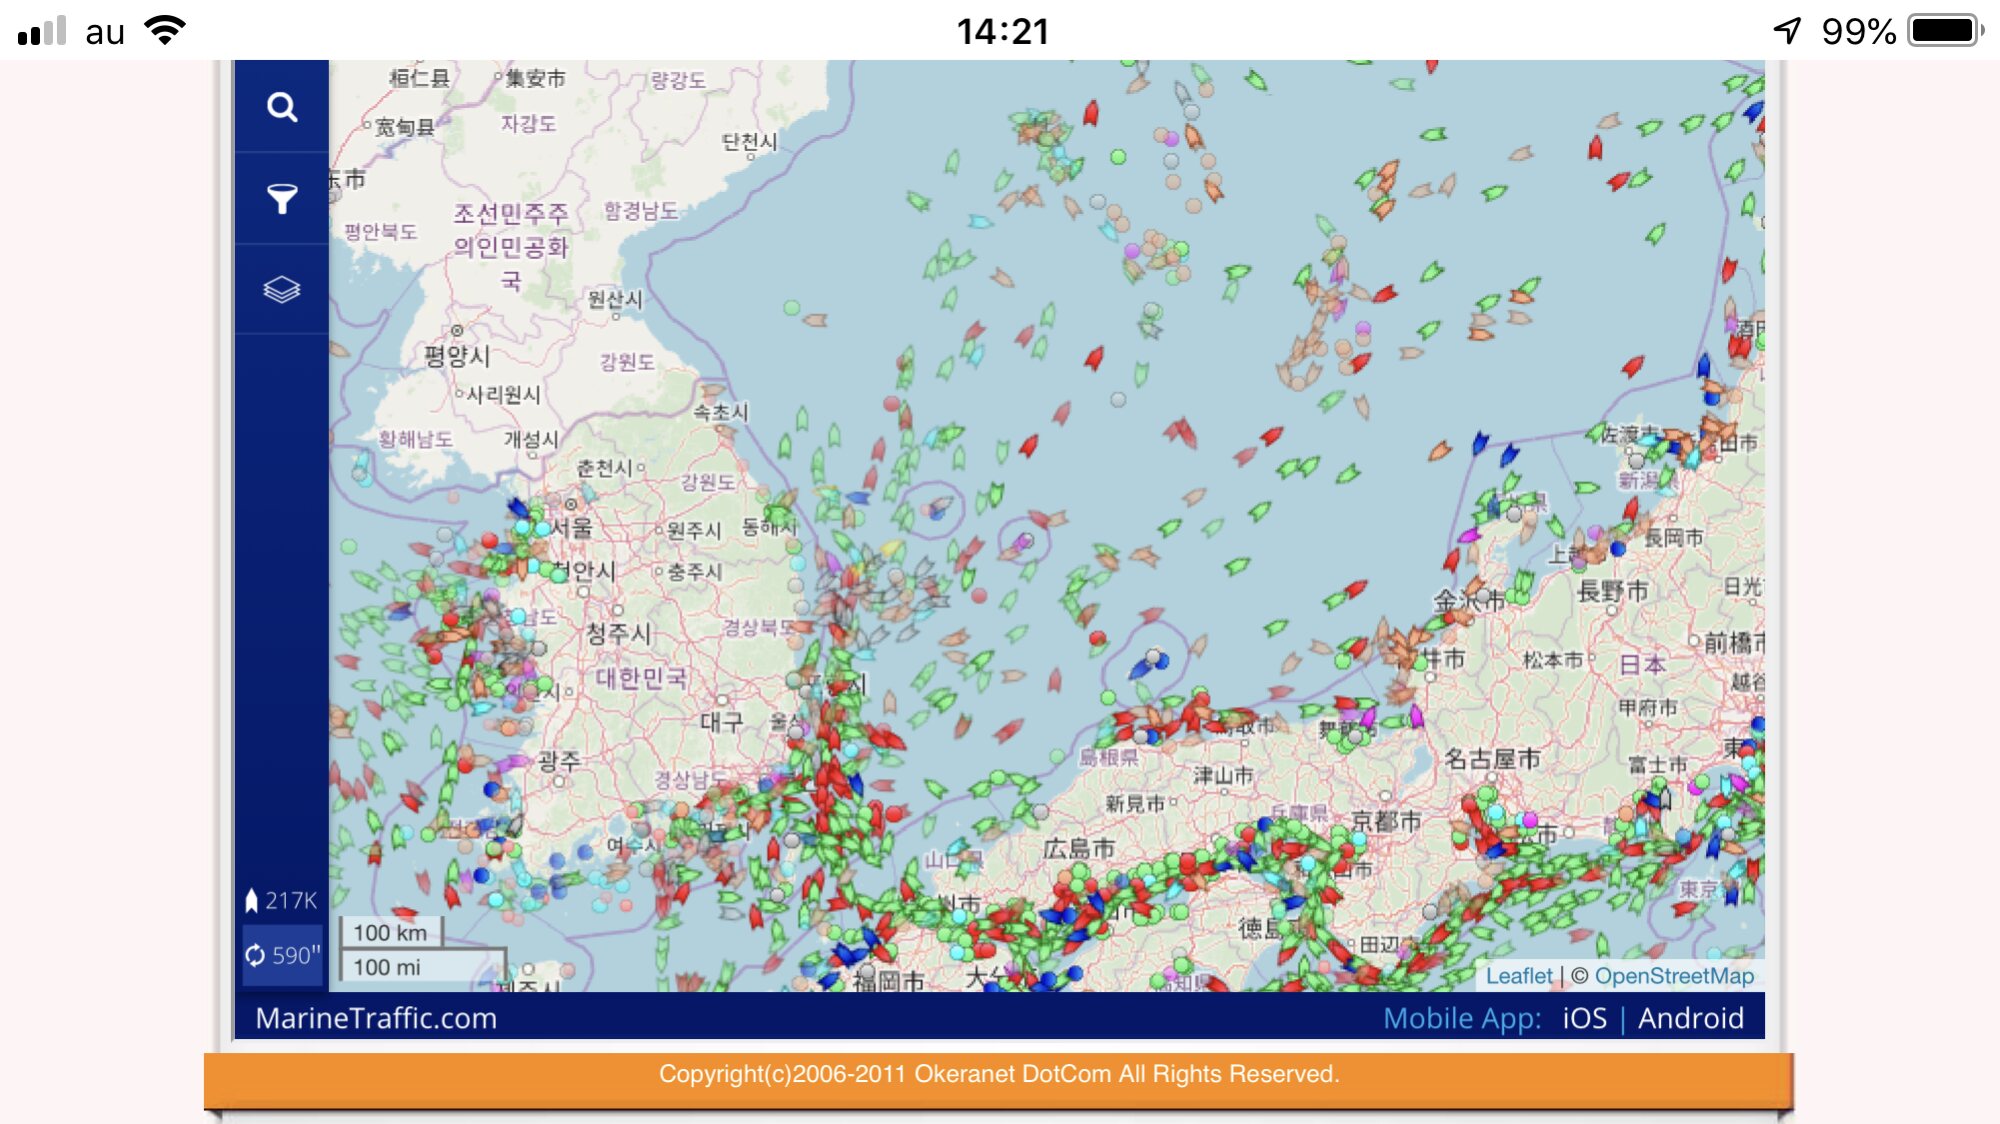Click the 평양시 city label on map

coord(457,356)
